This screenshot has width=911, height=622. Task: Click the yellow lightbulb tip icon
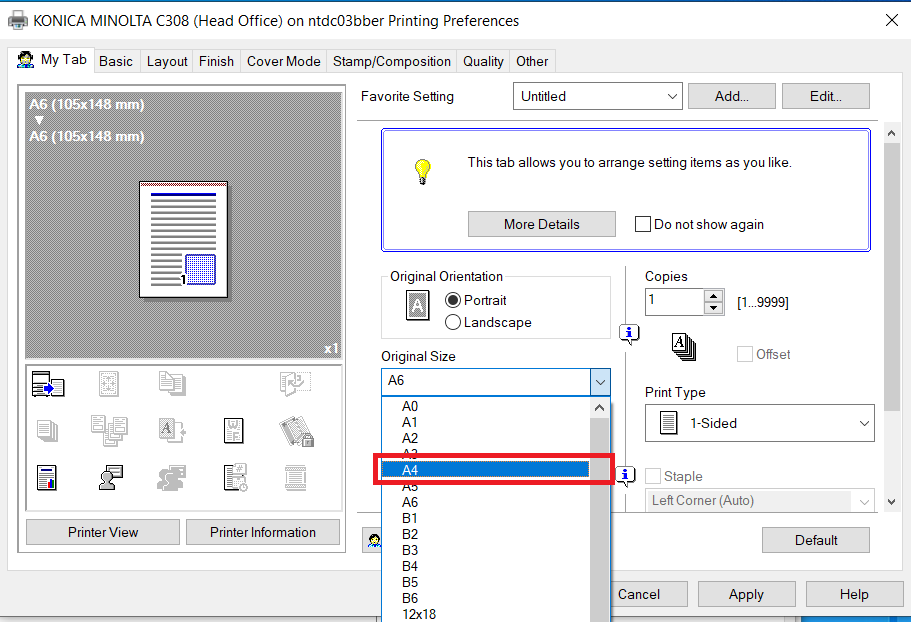pos(422,171)
